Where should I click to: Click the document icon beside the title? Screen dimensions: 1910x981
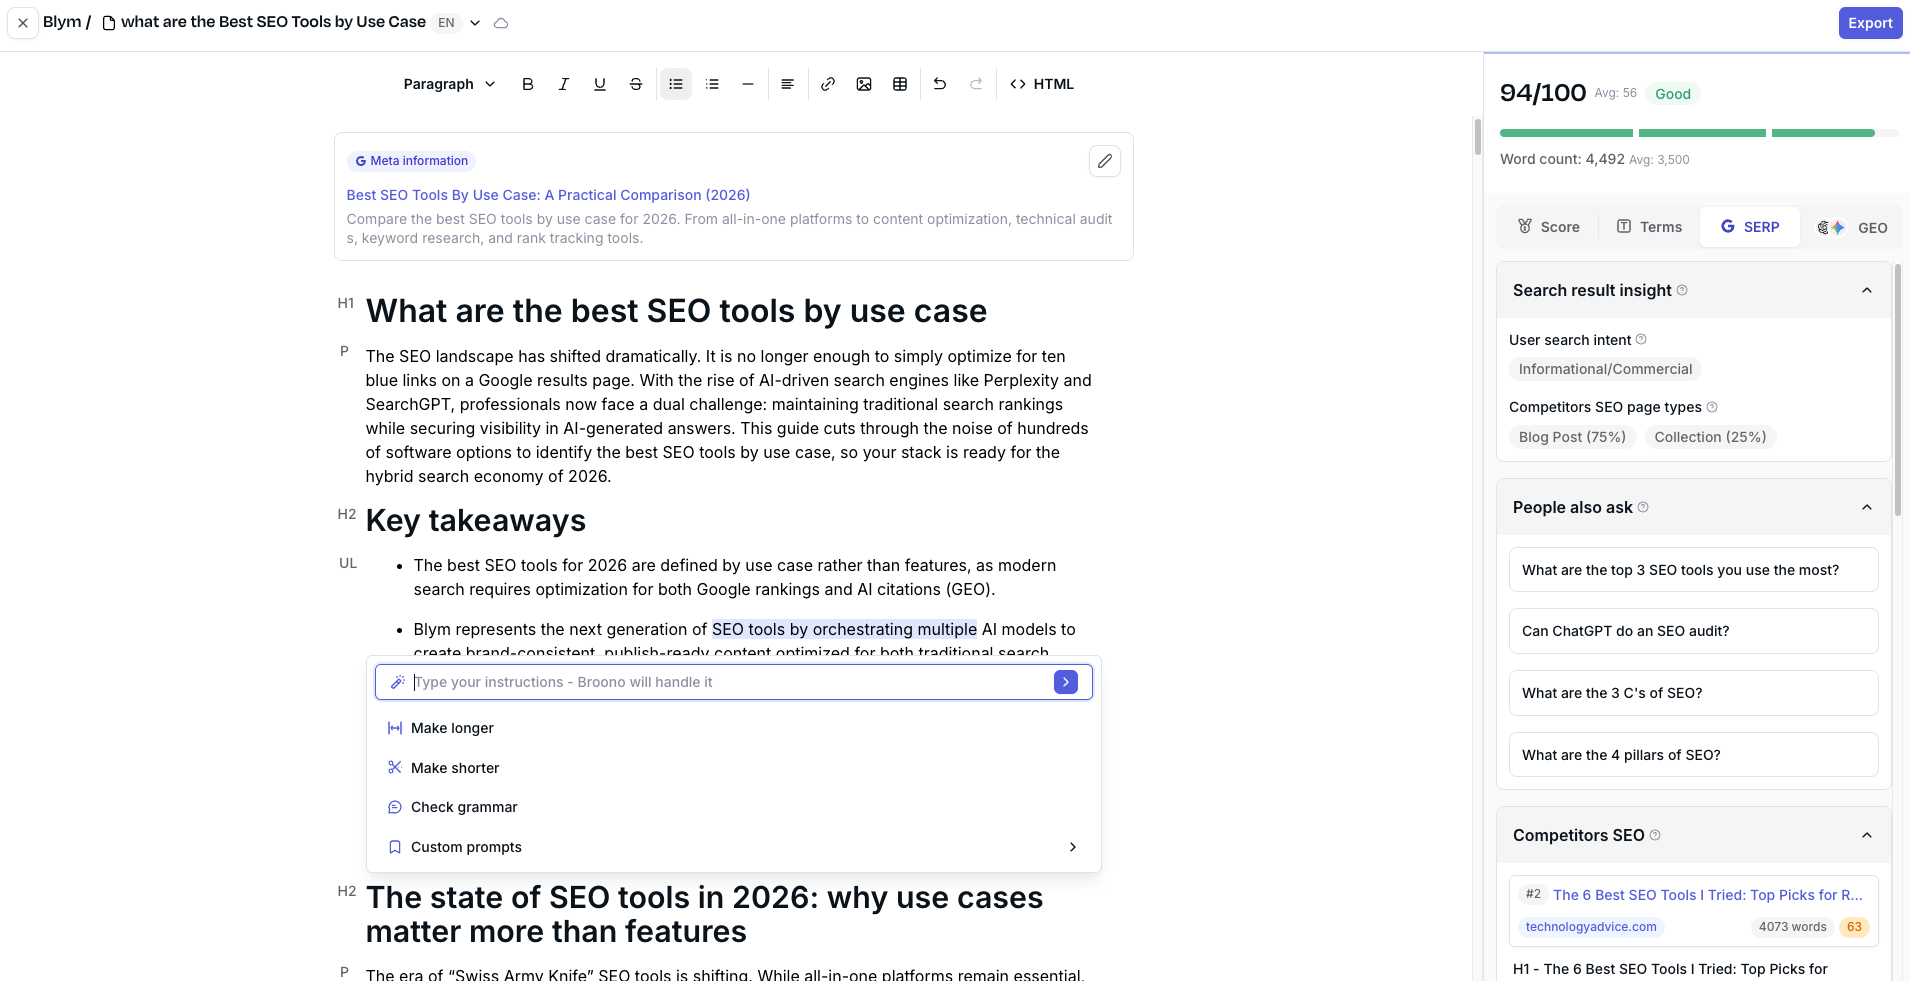pos(109,23)
